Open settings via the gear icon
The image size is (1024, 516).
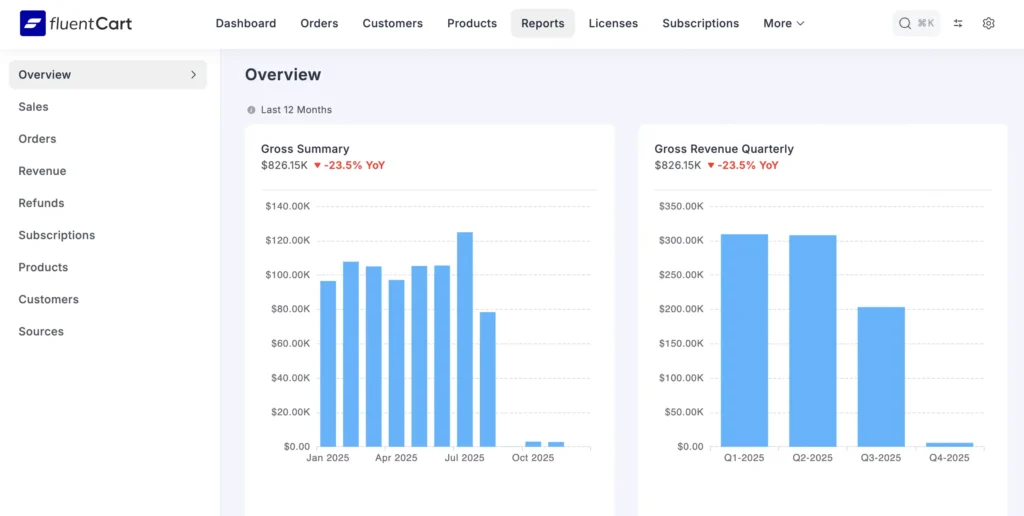click(x=988, y=23)
